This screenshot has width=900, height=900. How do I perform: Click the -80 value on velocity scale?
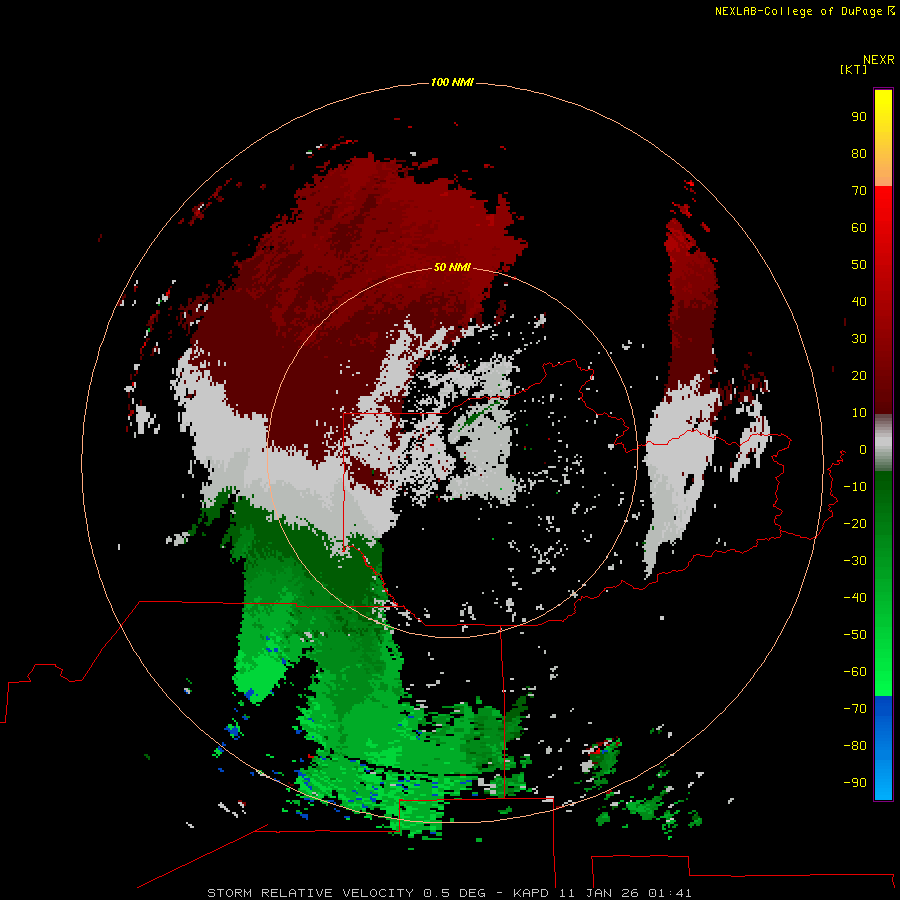(855, 746)
